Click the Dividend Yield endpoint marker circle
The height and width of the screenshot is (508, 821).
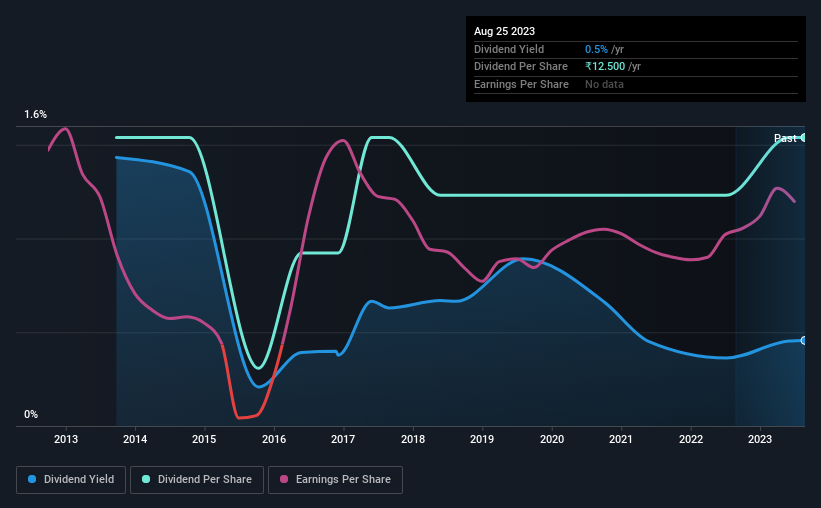(x=803, y=340)
